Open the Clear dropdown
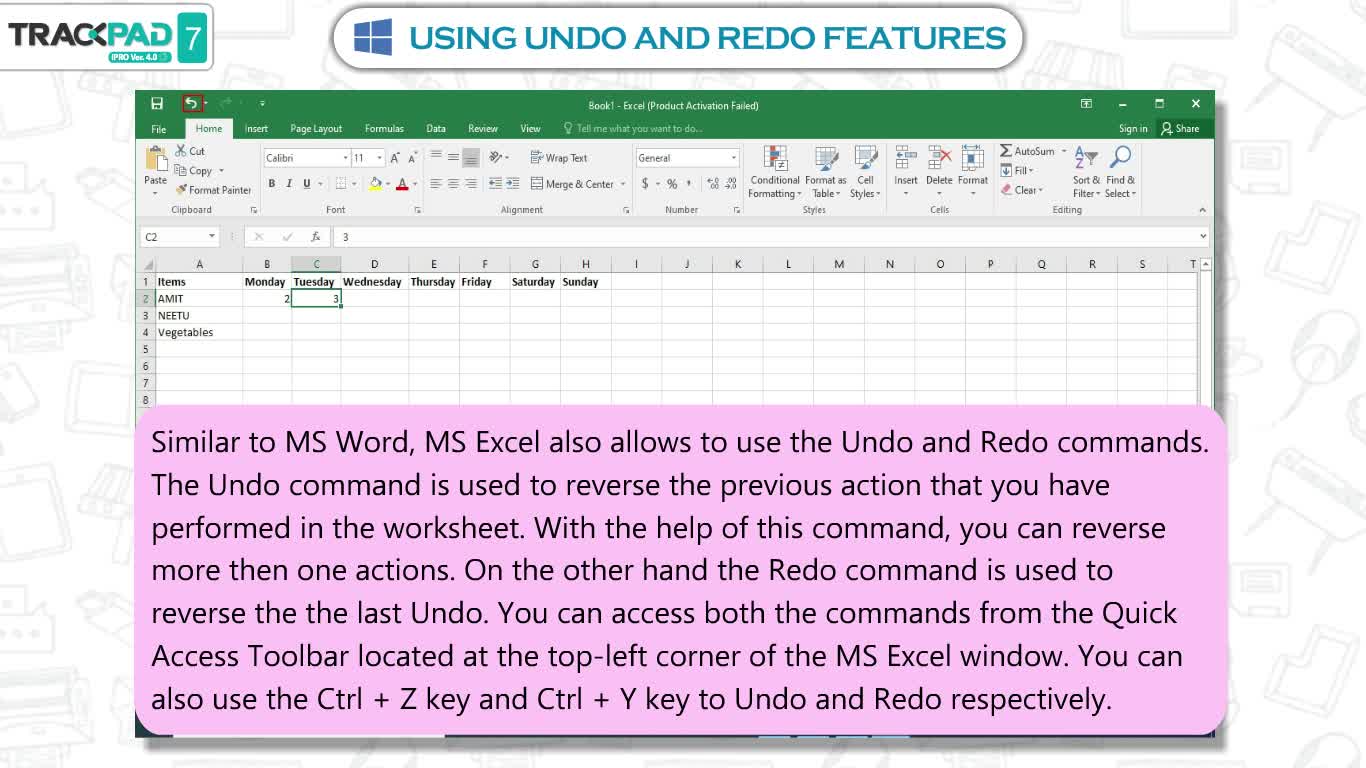Viewport: 1366px width, 768px height. pos(1021,190)
